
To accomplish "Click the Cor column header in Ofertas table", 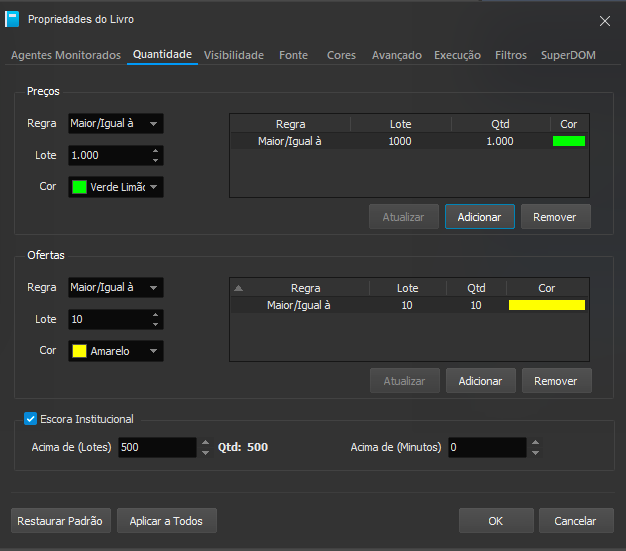I will 547,288.
